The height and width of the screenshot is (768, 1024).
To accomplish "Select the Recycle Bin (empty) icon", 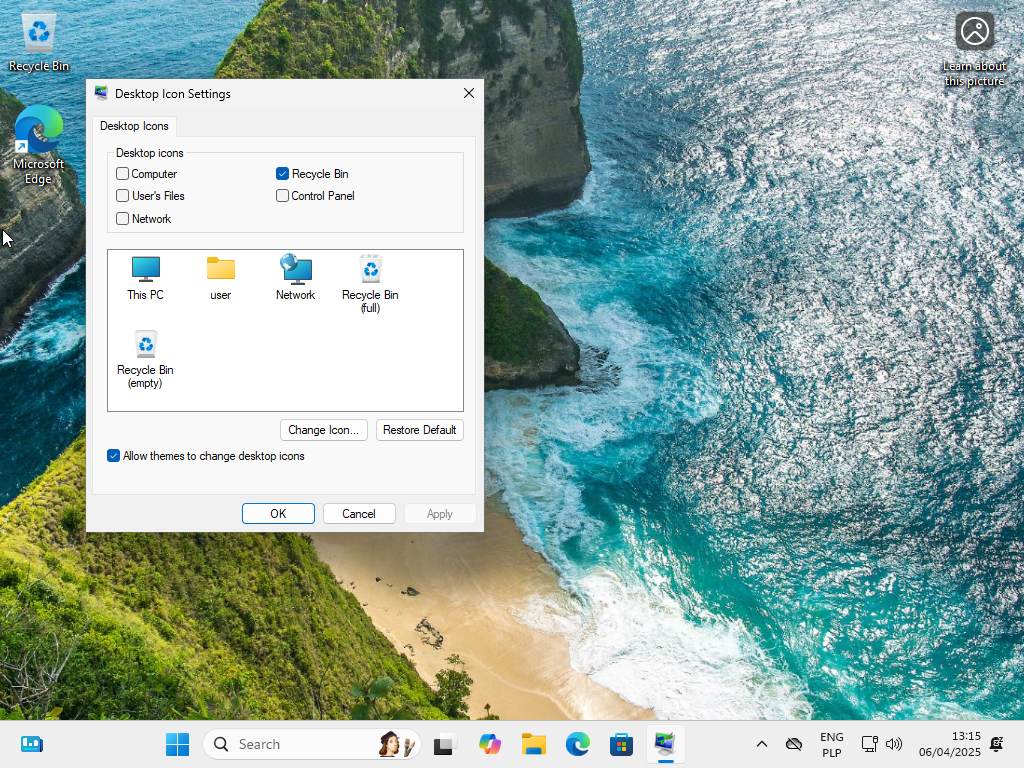I will coord(145,358).
